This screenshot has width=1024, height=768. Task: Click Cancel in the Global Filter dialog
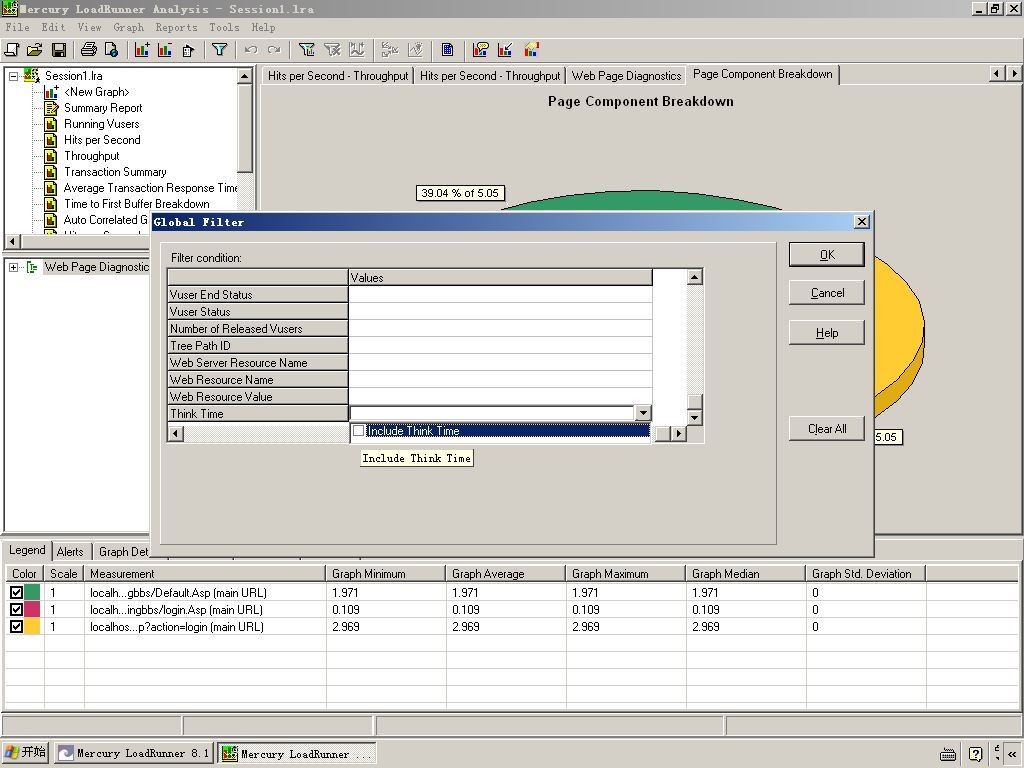827,293
